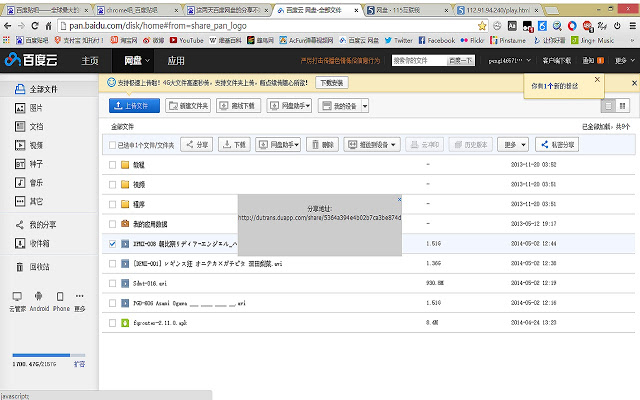Click the blue Upload File (上传文件) button
Screen dimensions: 640x400
(x=134, y=106)
